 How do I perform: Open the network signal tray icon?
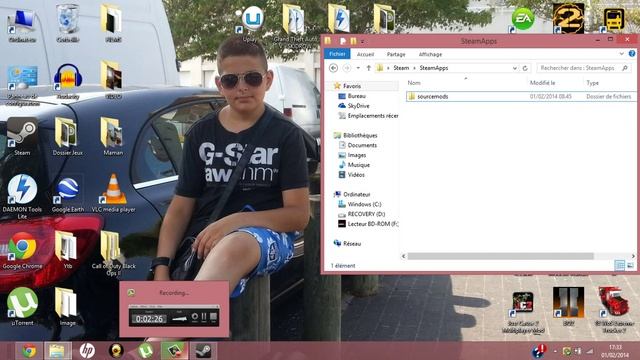click(590, 351)
